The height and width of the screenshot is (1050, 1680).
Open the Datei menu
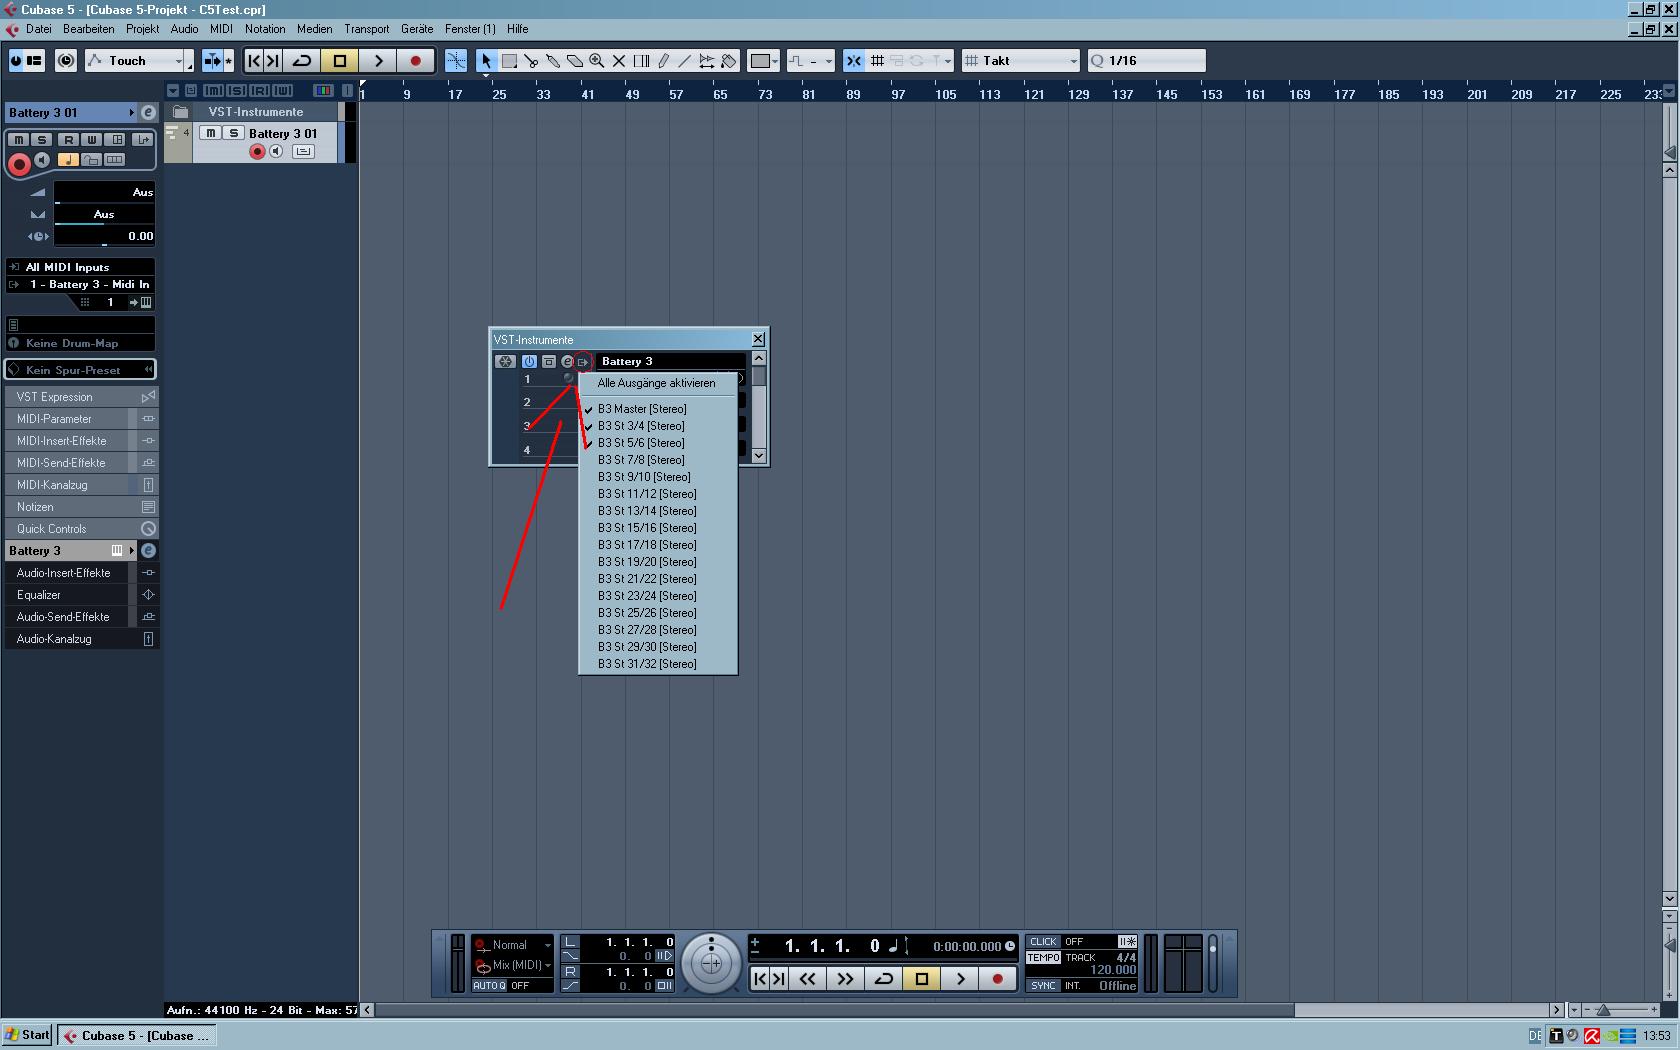click(x=38, y=29)
